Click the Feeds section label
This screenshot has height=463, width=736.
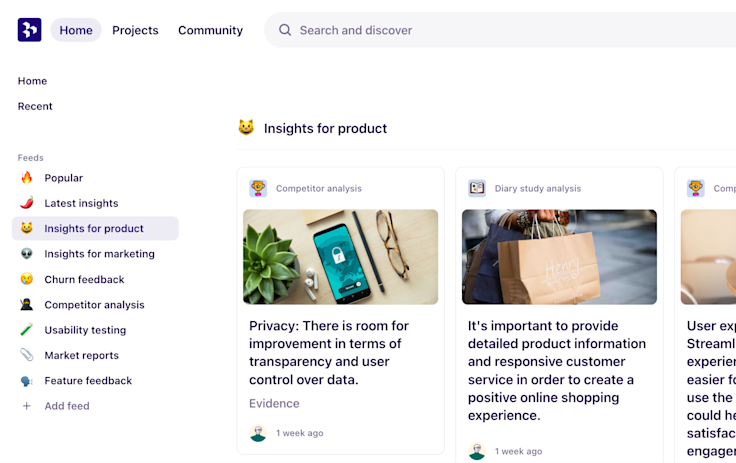tap(31, 158)
